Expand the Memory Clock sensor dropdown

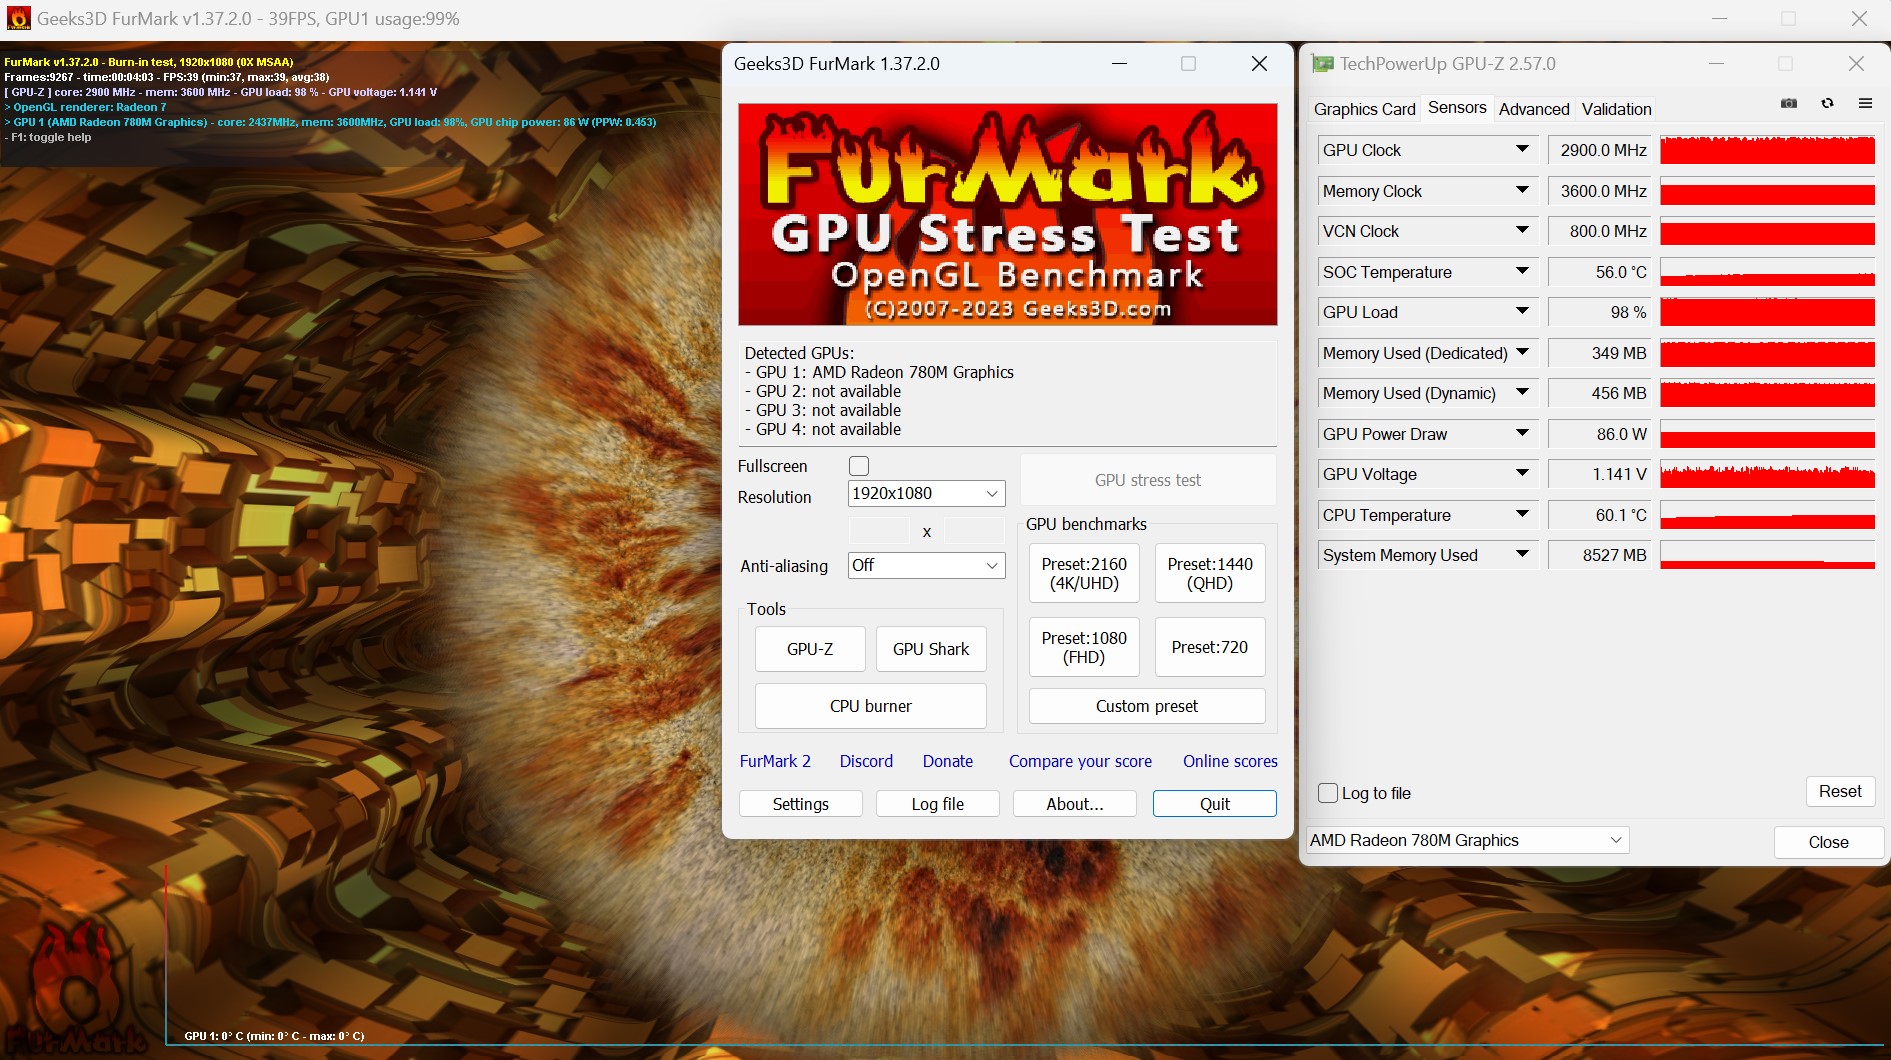1522,190
